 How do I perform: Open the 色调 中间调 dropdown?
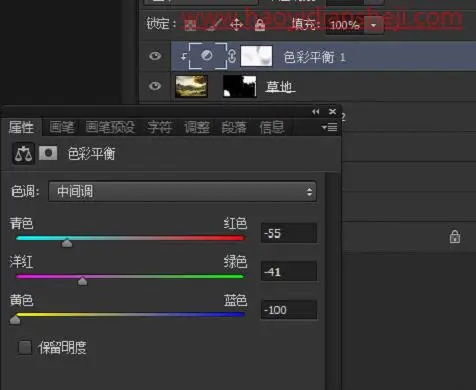click(x=182, y=192)
